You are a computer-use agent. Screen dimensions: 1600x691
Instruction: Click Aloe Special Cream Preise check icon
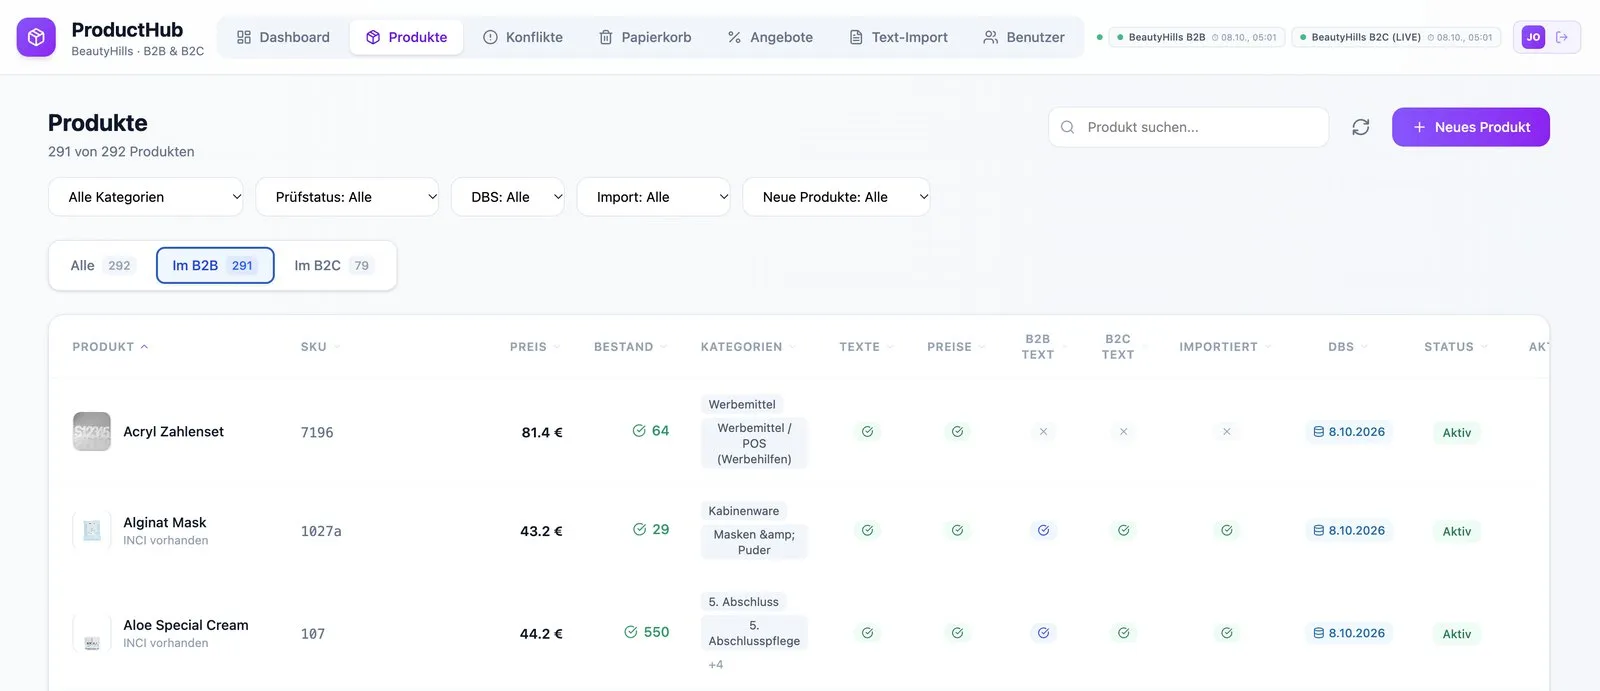pos(957,633)
